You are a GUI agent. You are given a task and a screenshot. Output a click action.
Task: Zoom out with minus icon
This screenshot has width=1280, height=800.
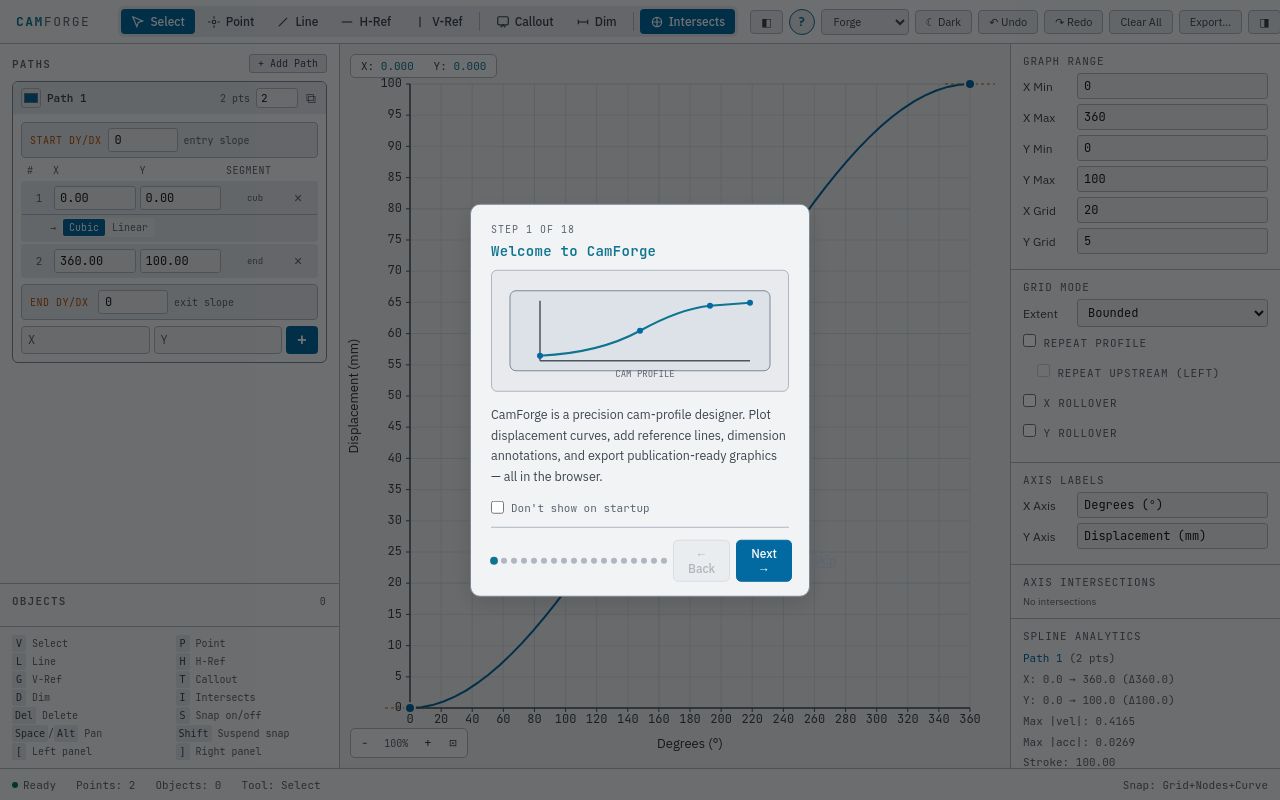tap(365, 743)
